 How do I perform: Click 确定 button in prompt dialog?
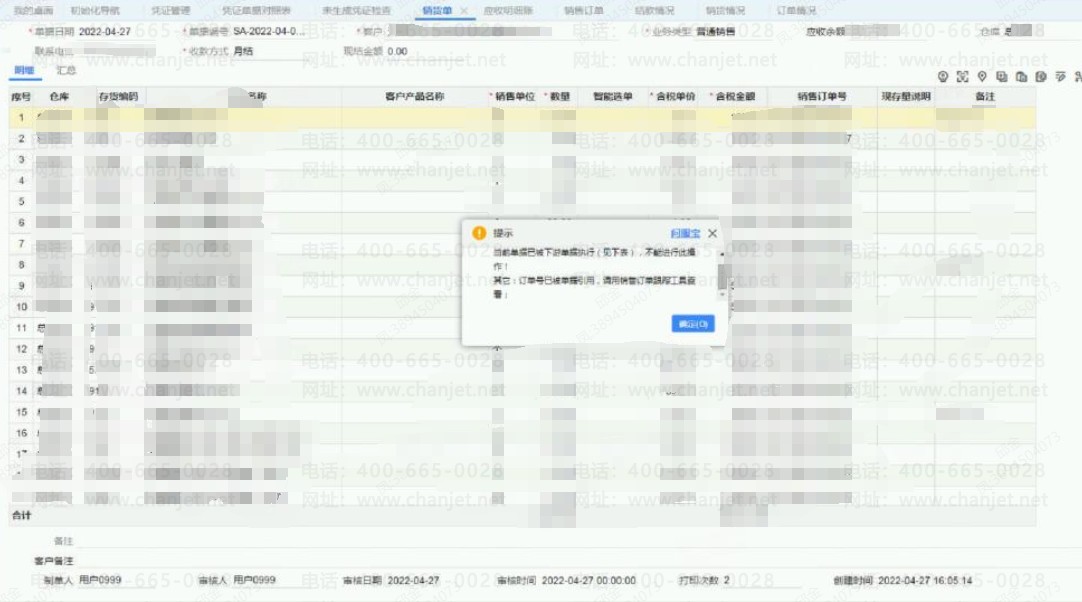(693, 324)
